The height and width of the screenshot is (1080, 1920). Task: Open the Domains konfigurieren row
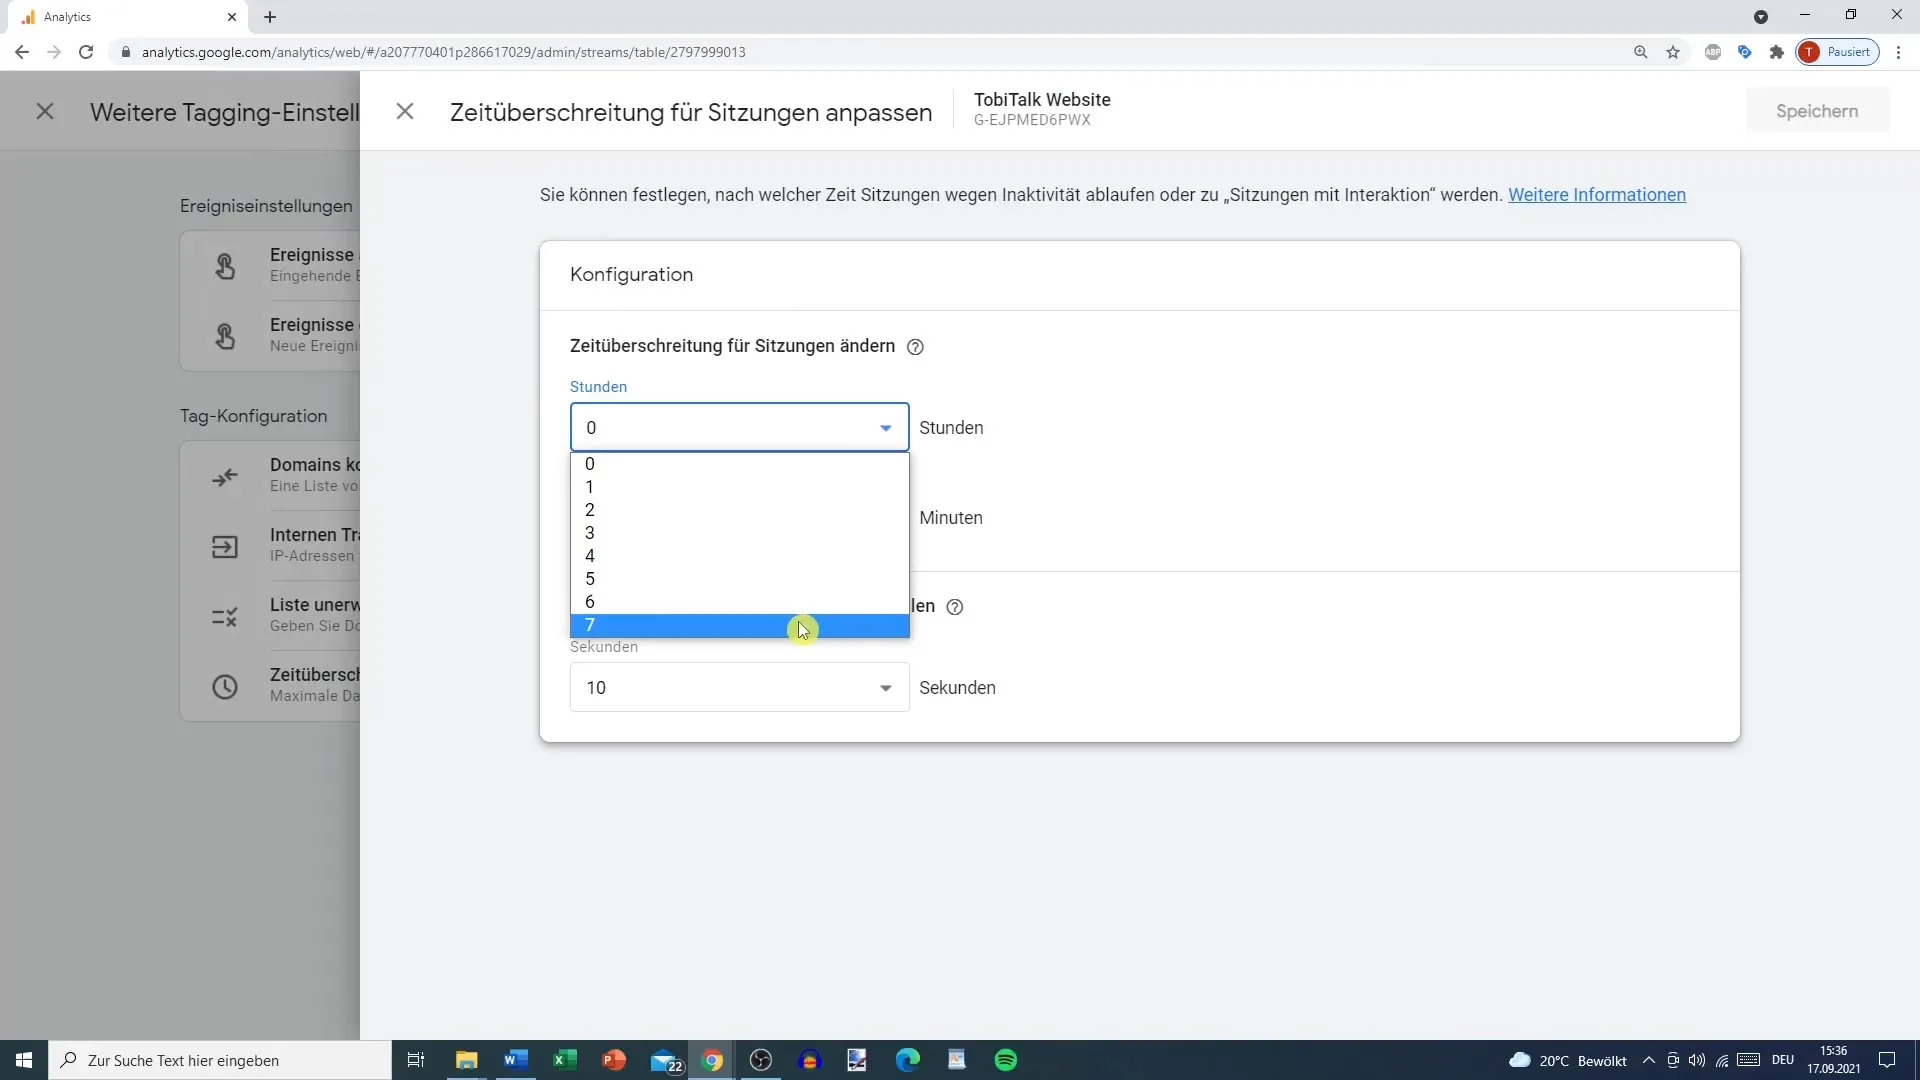point(270,476)
